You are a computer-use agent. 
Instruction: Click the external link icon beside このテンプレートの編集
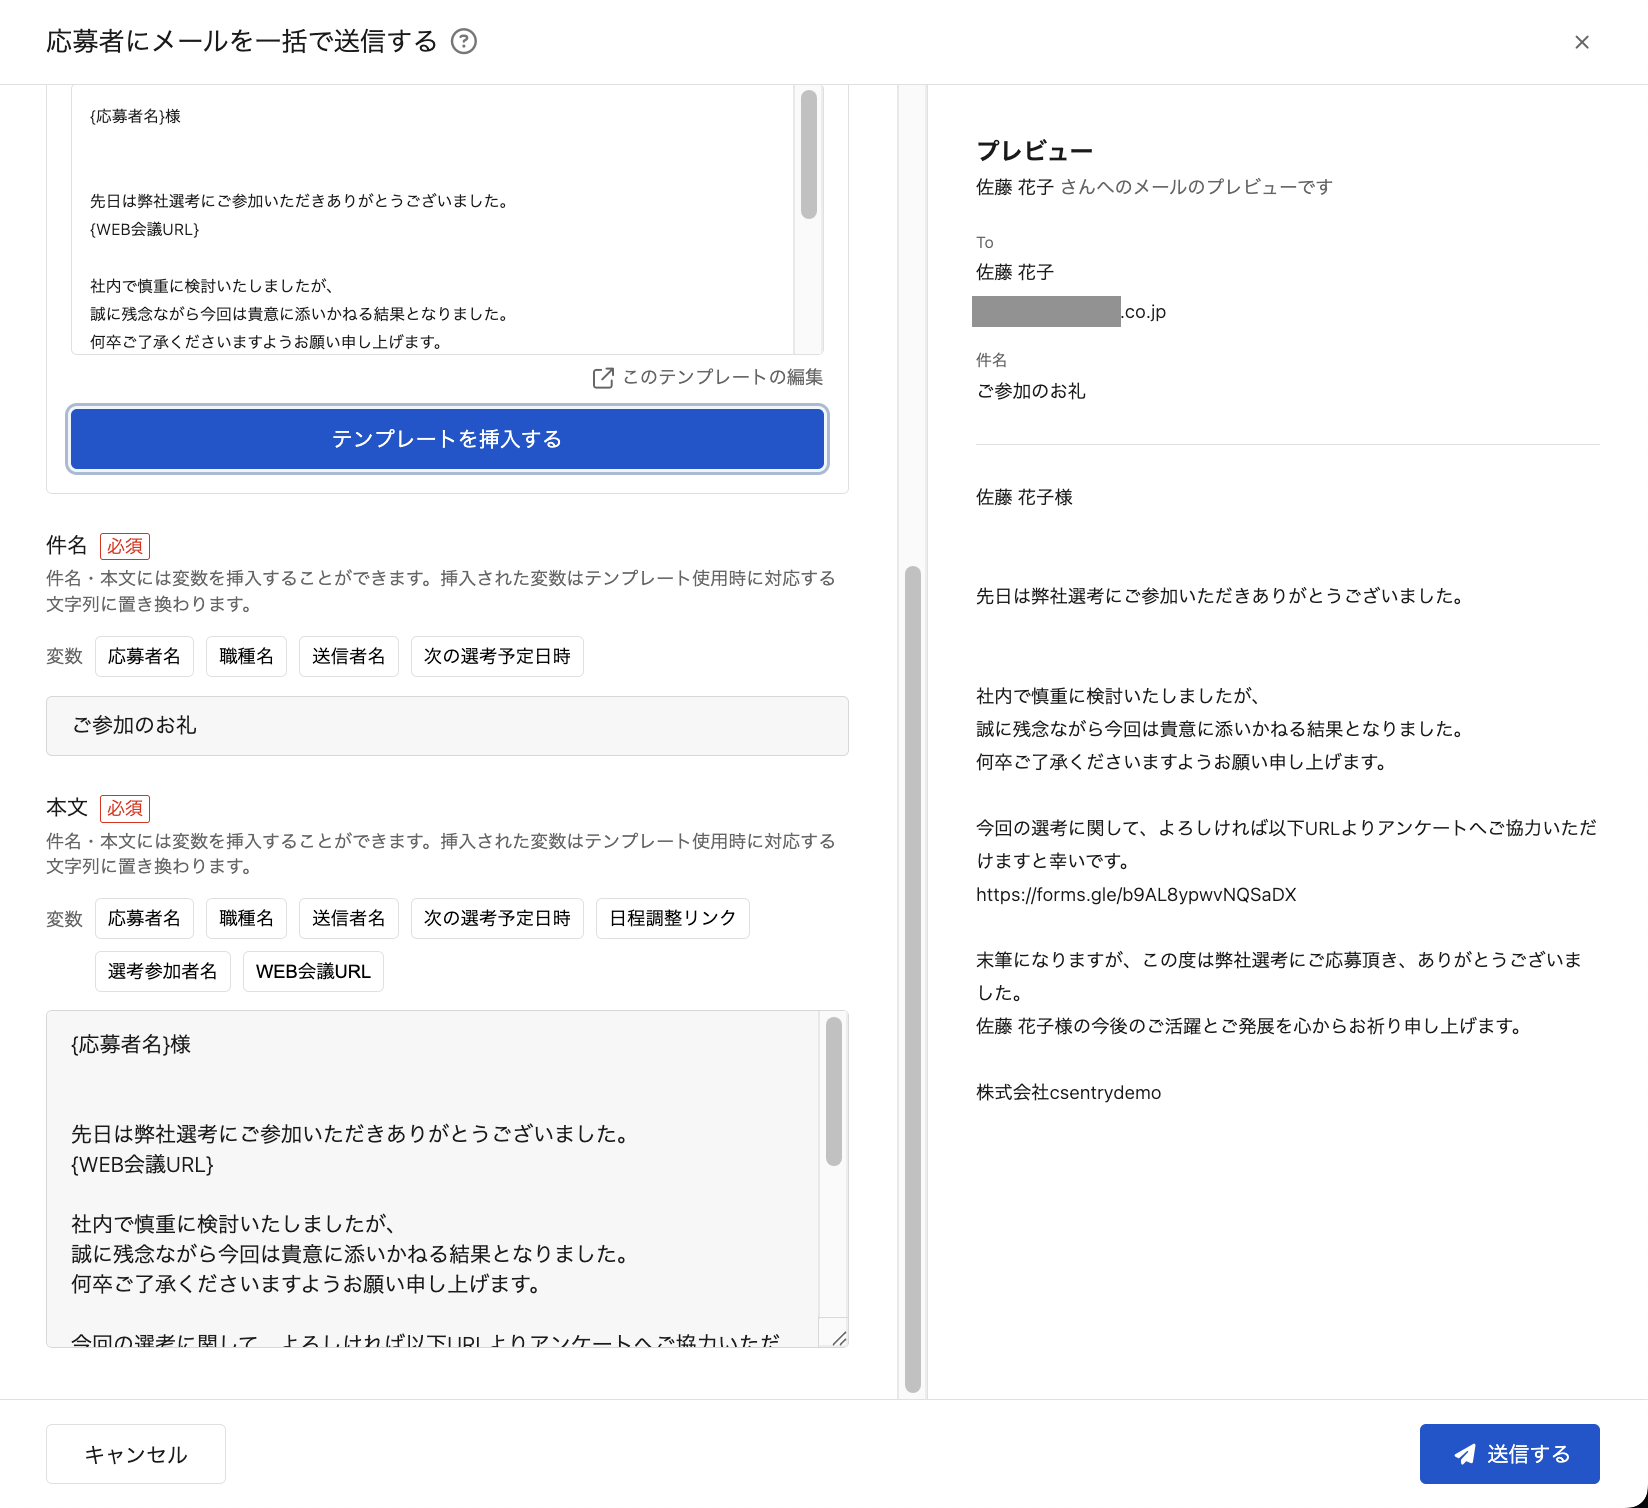point(603,378)
